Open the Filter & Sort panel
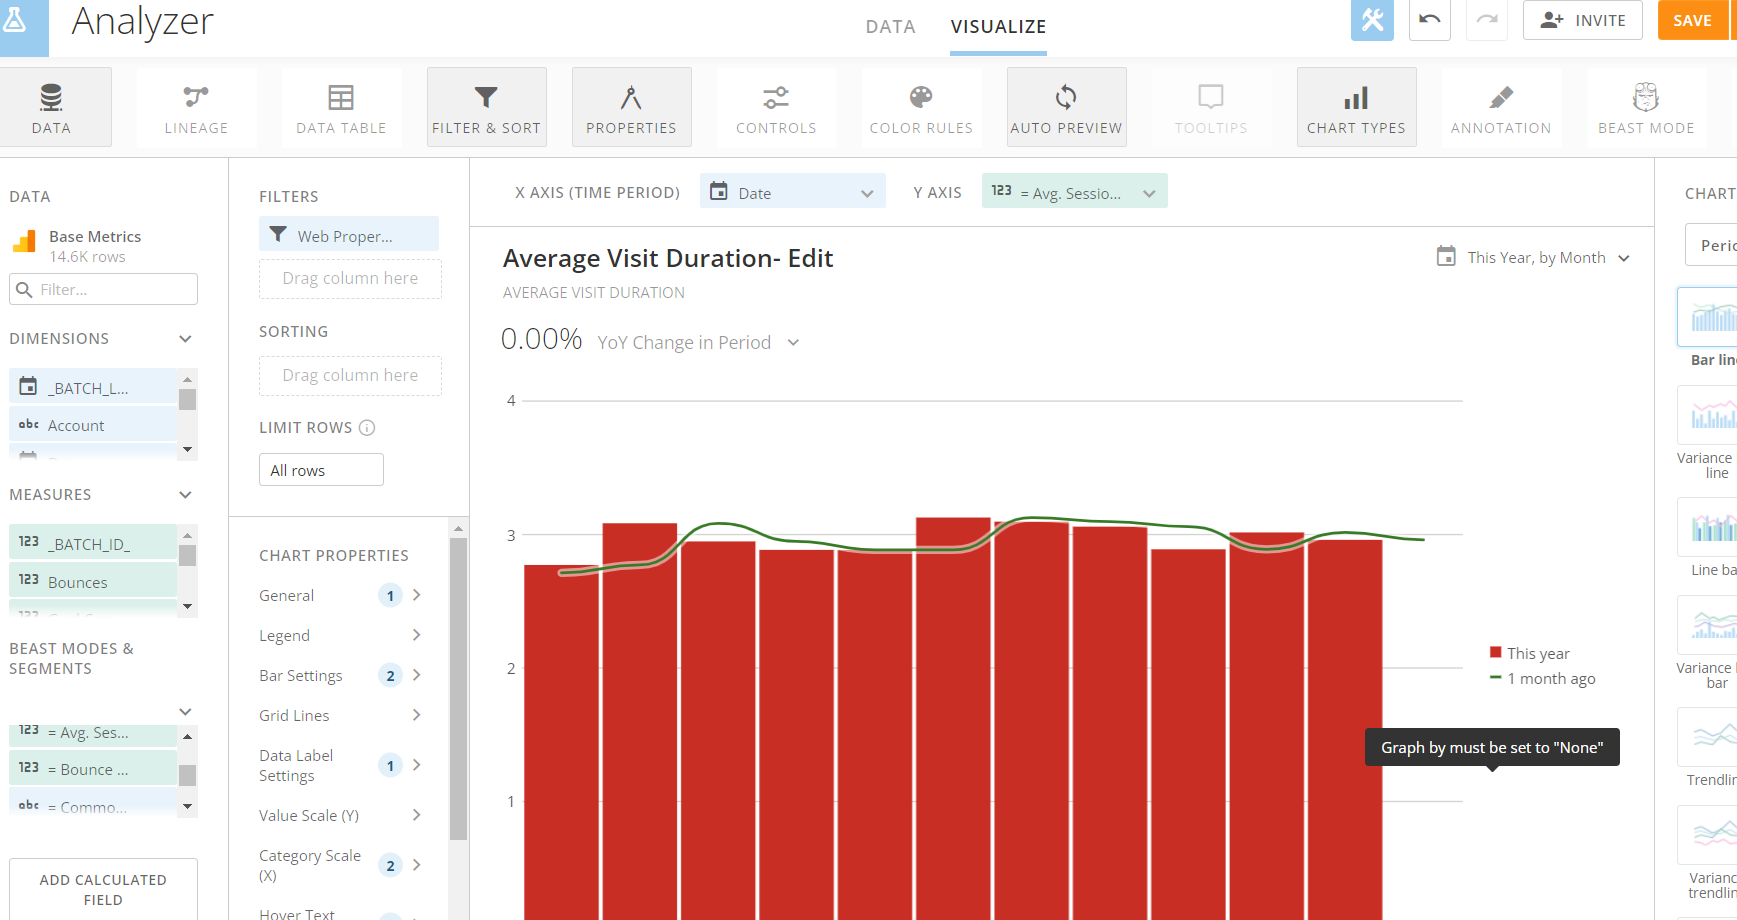This screenshot has height=920, width=1737. pyautogui.click(x=487, y=106)
